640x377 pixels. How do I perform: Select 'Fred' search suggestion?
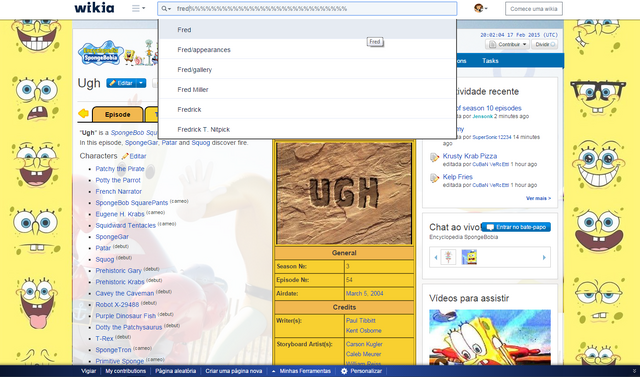tap(308, 30)
